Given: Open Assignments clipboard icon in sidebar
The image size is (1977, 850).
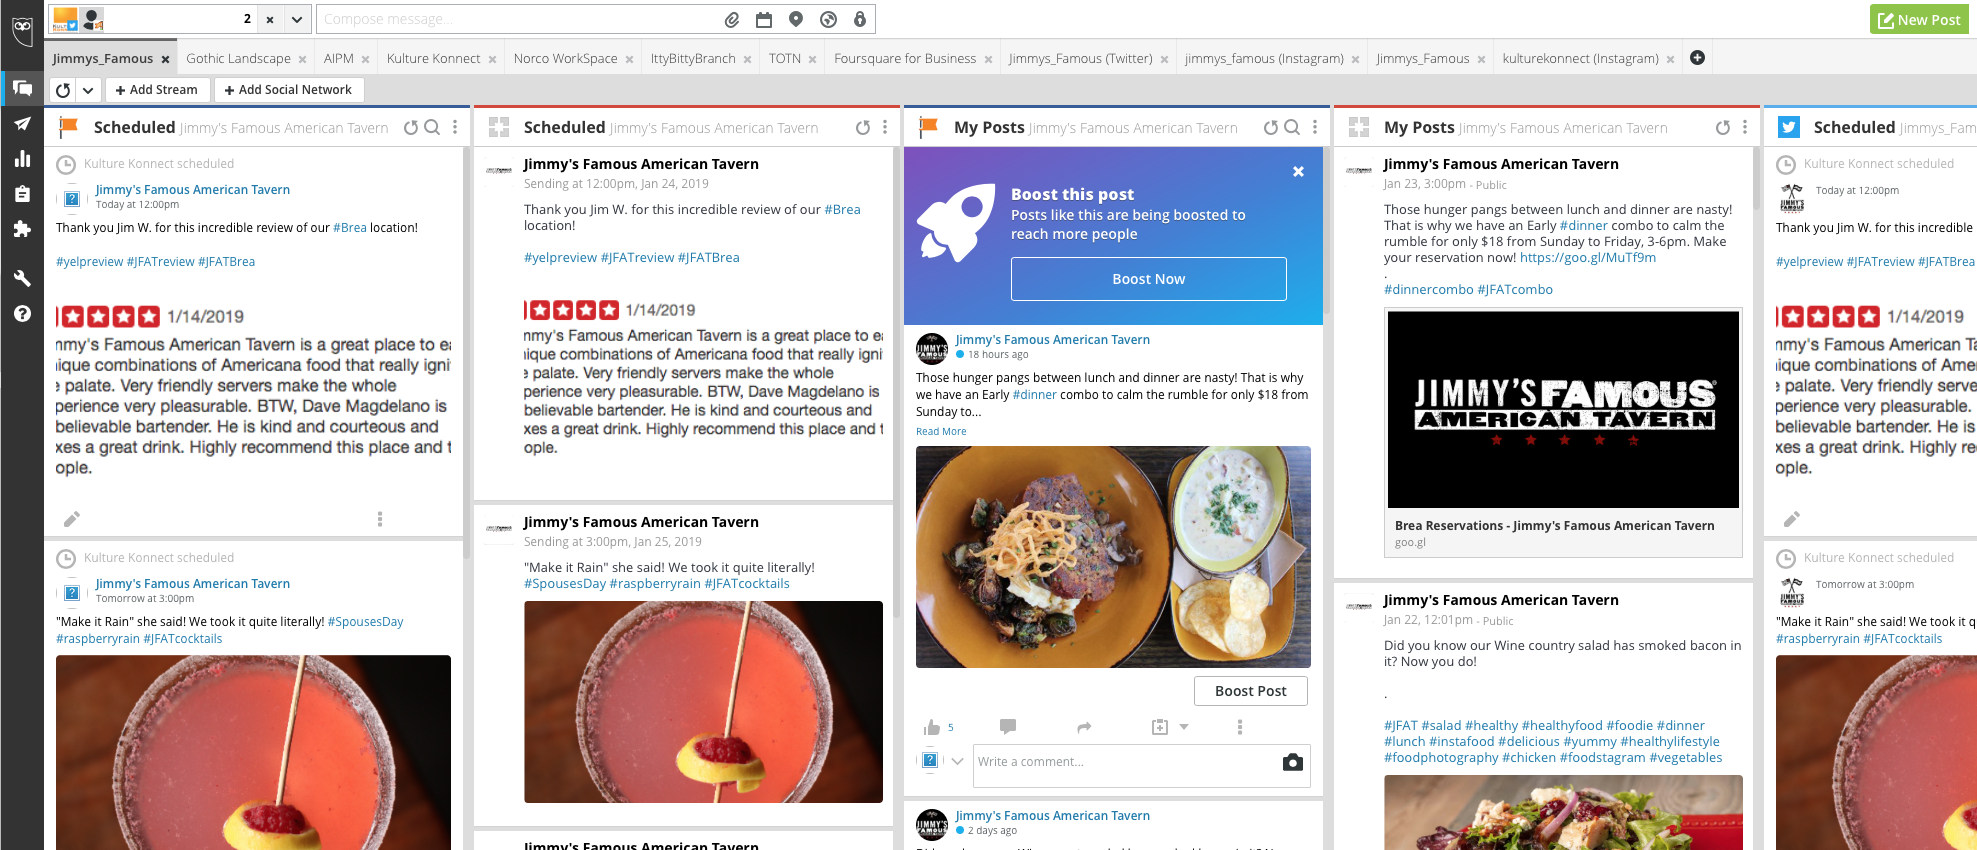Looking at the screenshot, I should pos(22,194).
